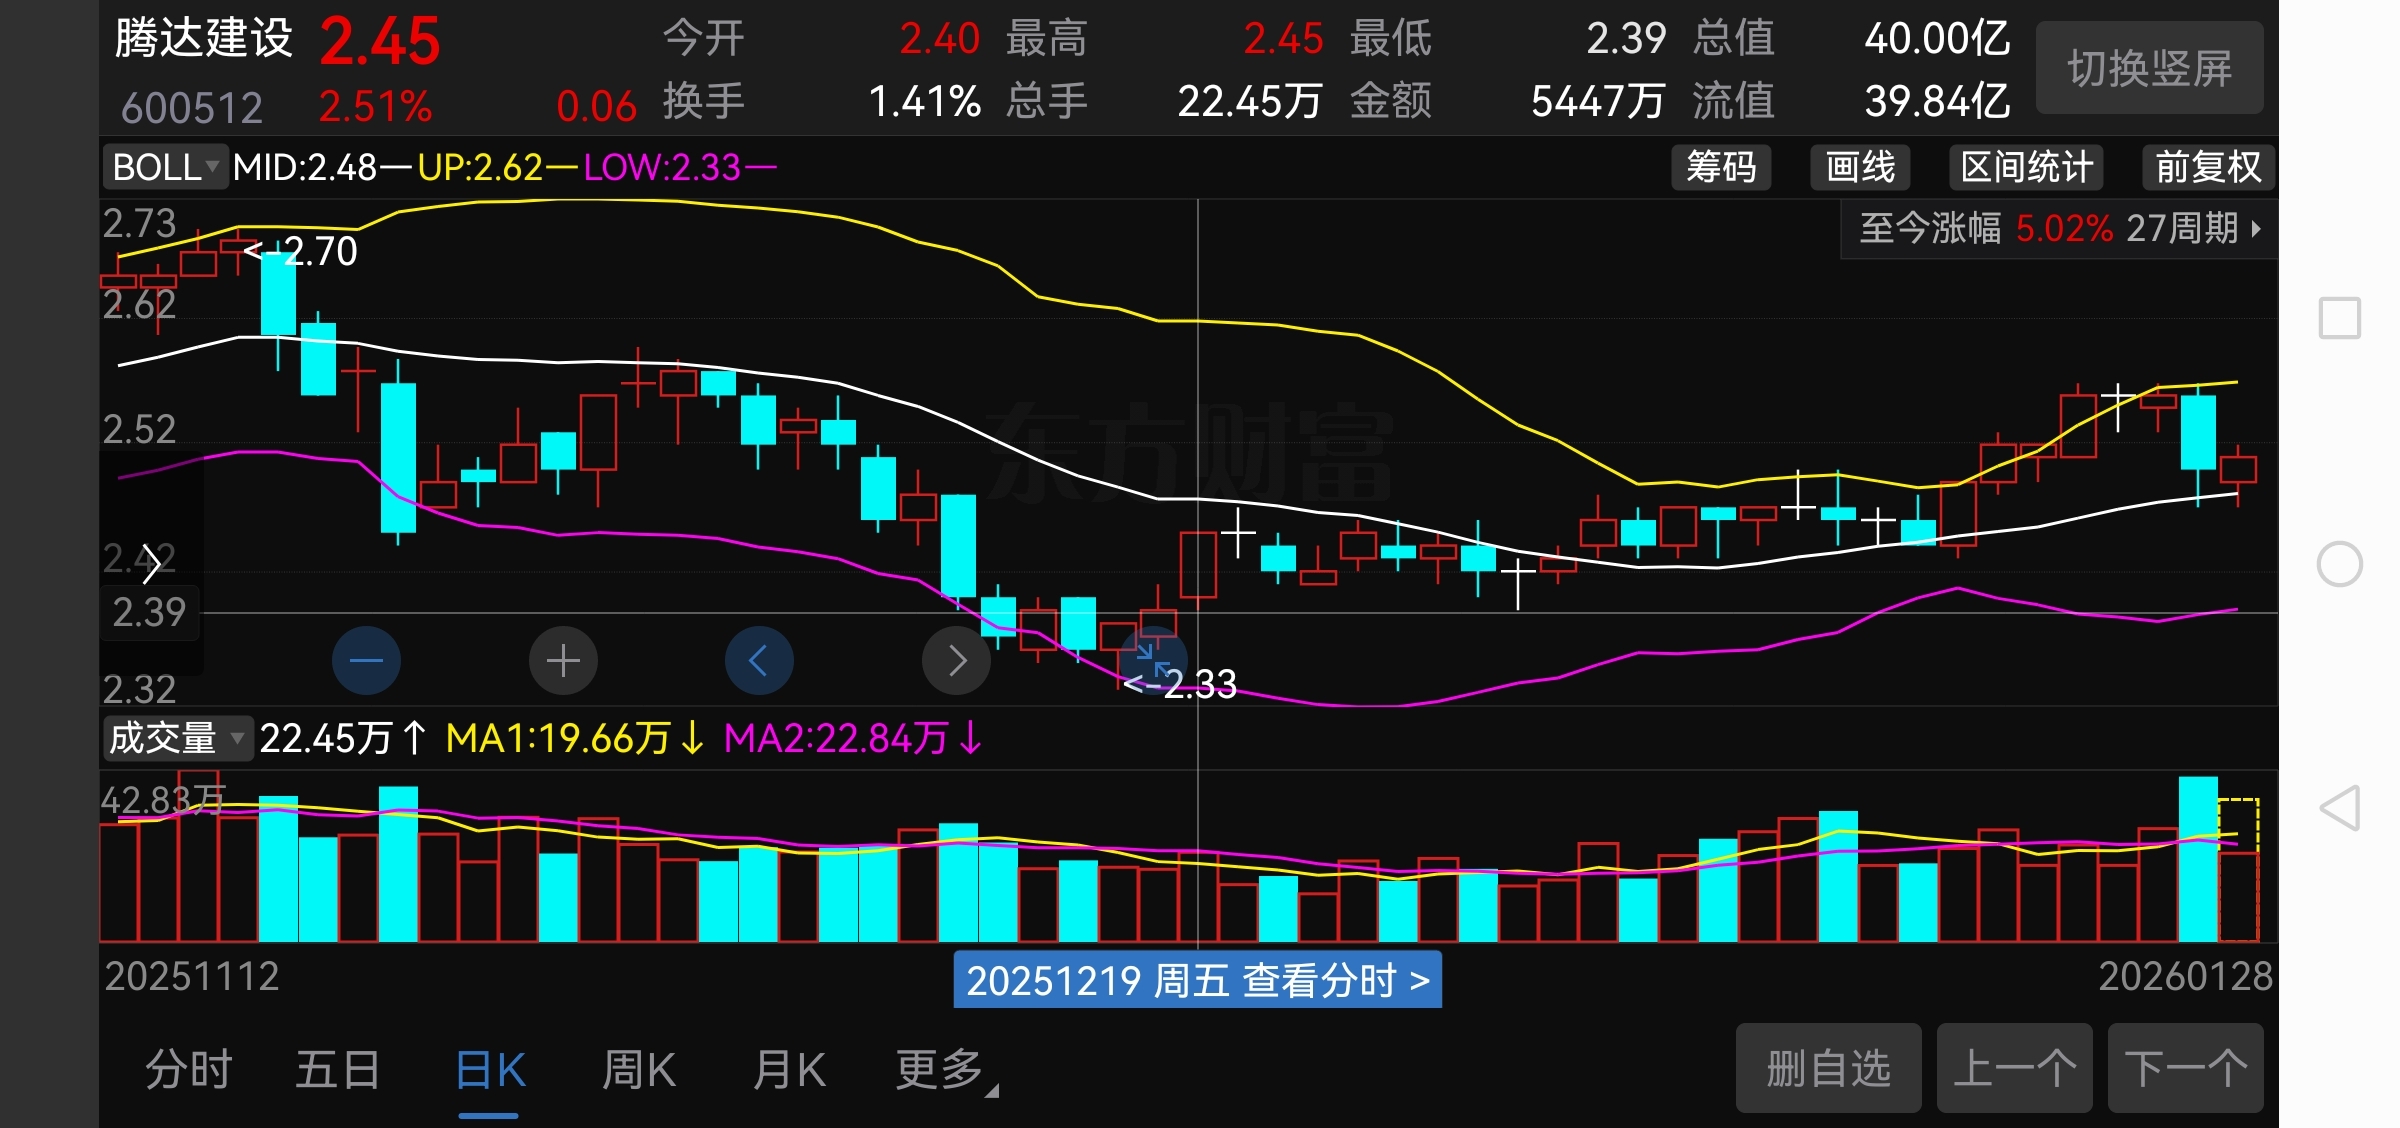Move crosshair left with blue arrow
Image resolution: width=2400 pixels, height=1128 pixels.
point(759,660)
